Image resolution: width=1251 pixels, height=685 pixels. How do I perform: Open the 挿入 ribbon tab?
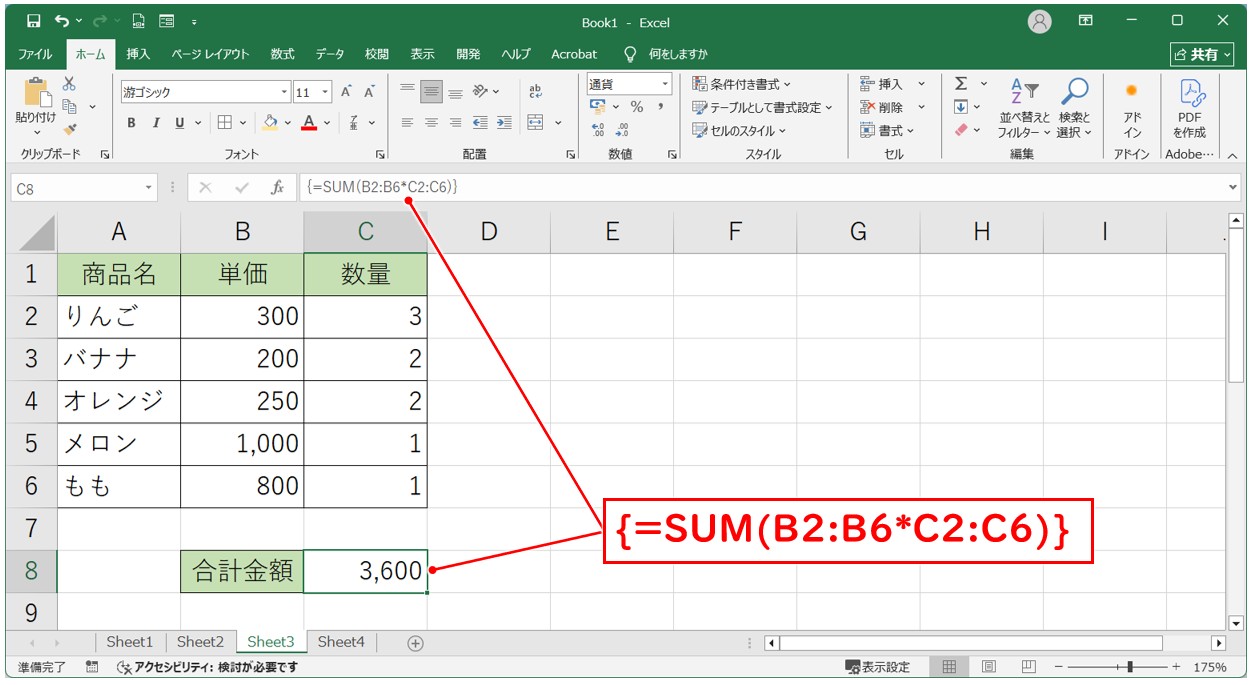[x=138, y=54]
